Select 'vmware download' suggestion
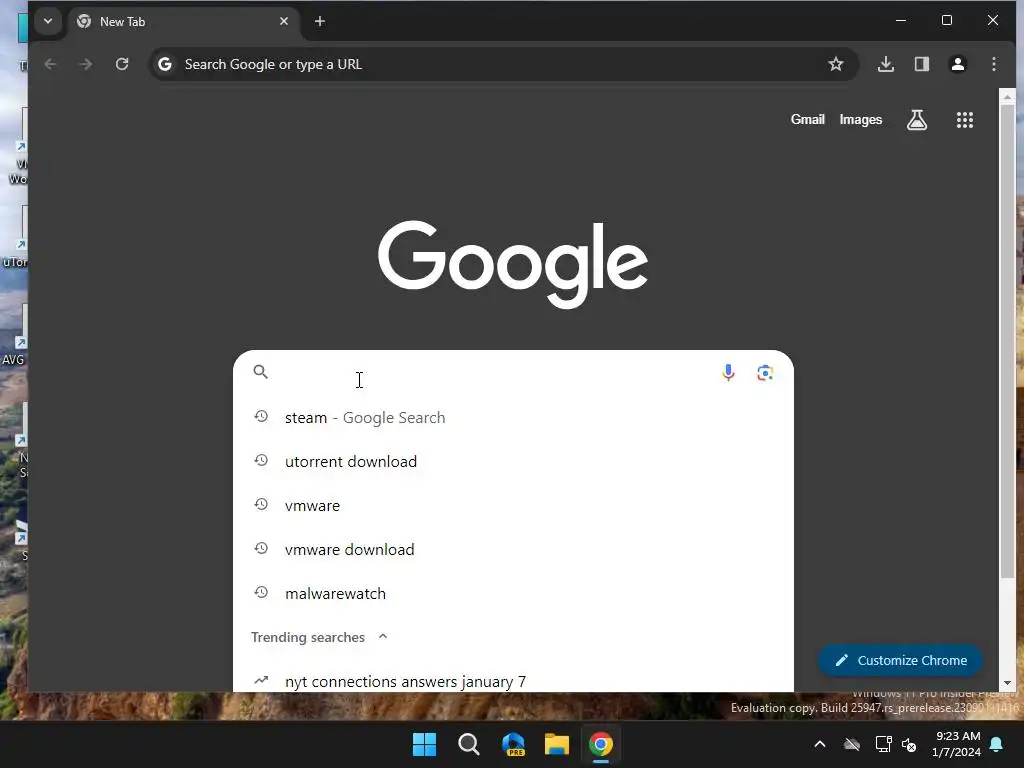1024x768 pixels. (x=513, y=549)
